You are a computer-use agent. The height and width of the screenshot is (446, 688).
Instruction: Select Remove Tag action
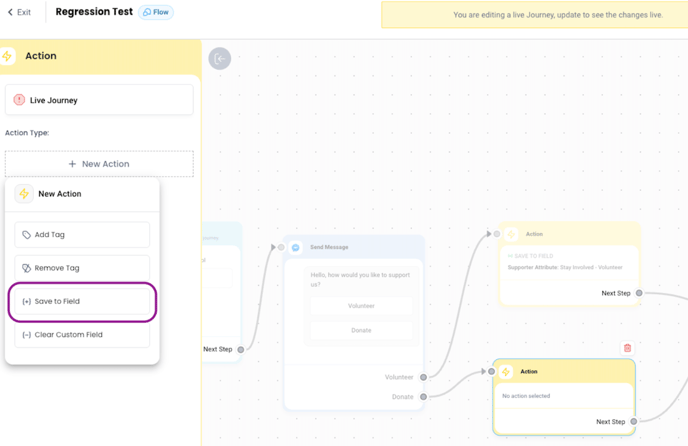click(82, 268)
